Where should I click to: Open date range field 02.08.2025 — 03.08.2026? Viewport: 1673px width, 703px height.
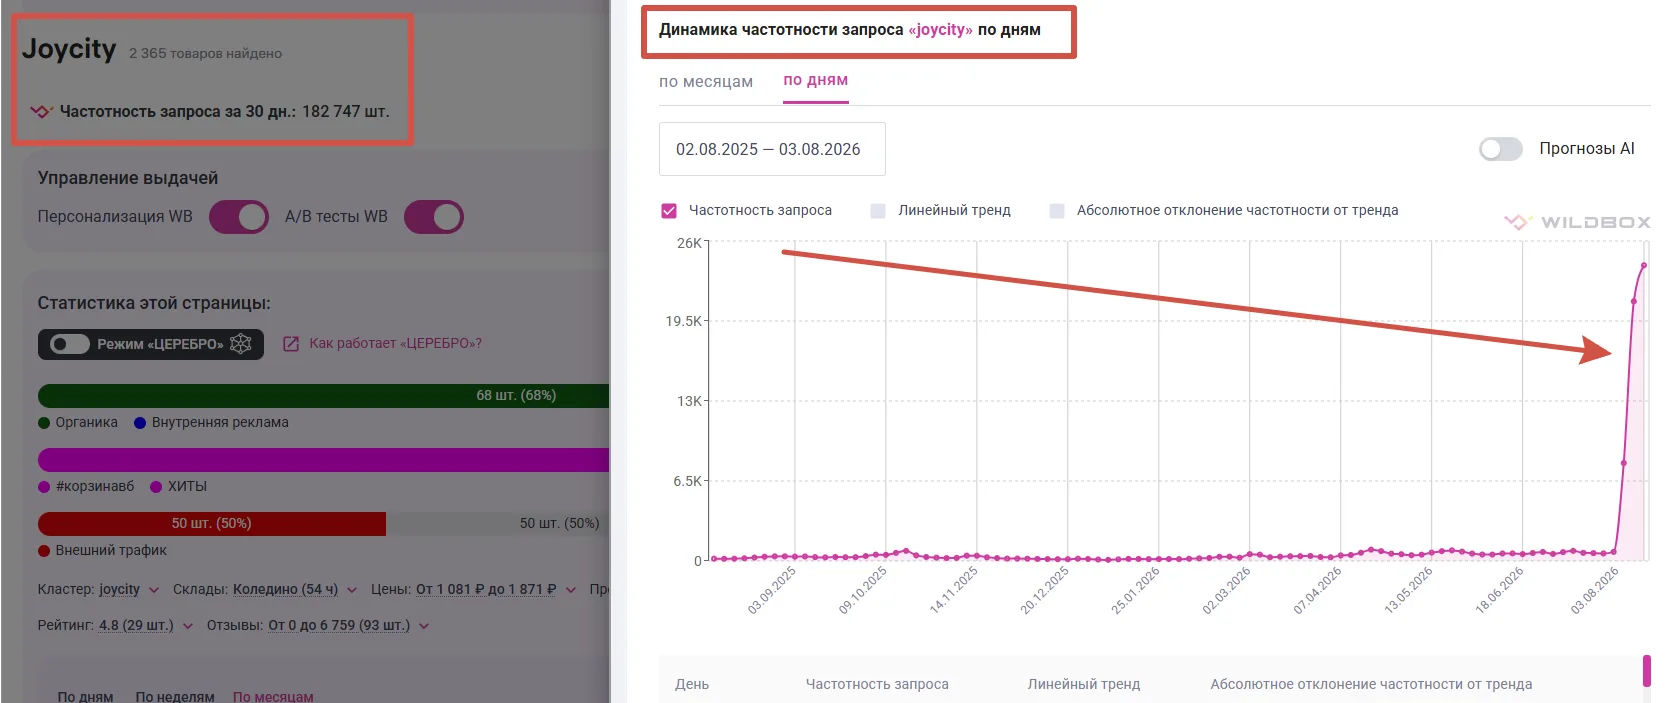point(772,149)
